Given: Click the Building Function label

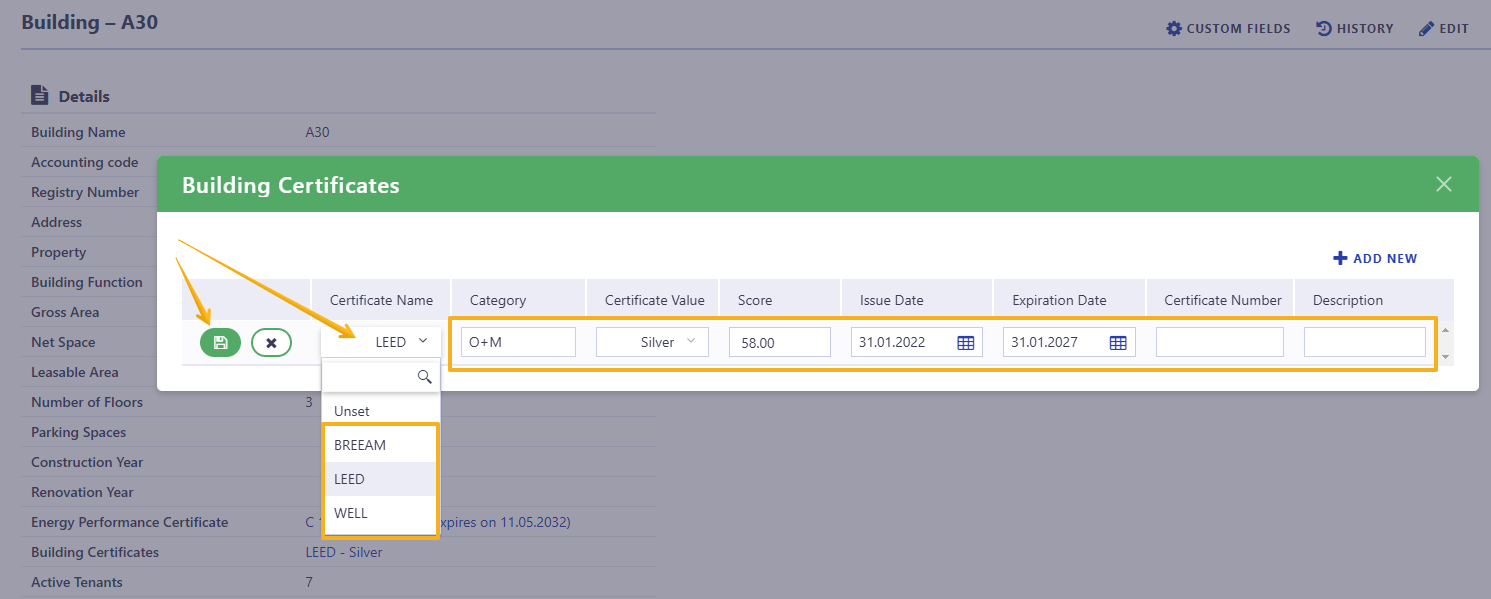Looking at the screenshot, I should [x=87, y=282].
